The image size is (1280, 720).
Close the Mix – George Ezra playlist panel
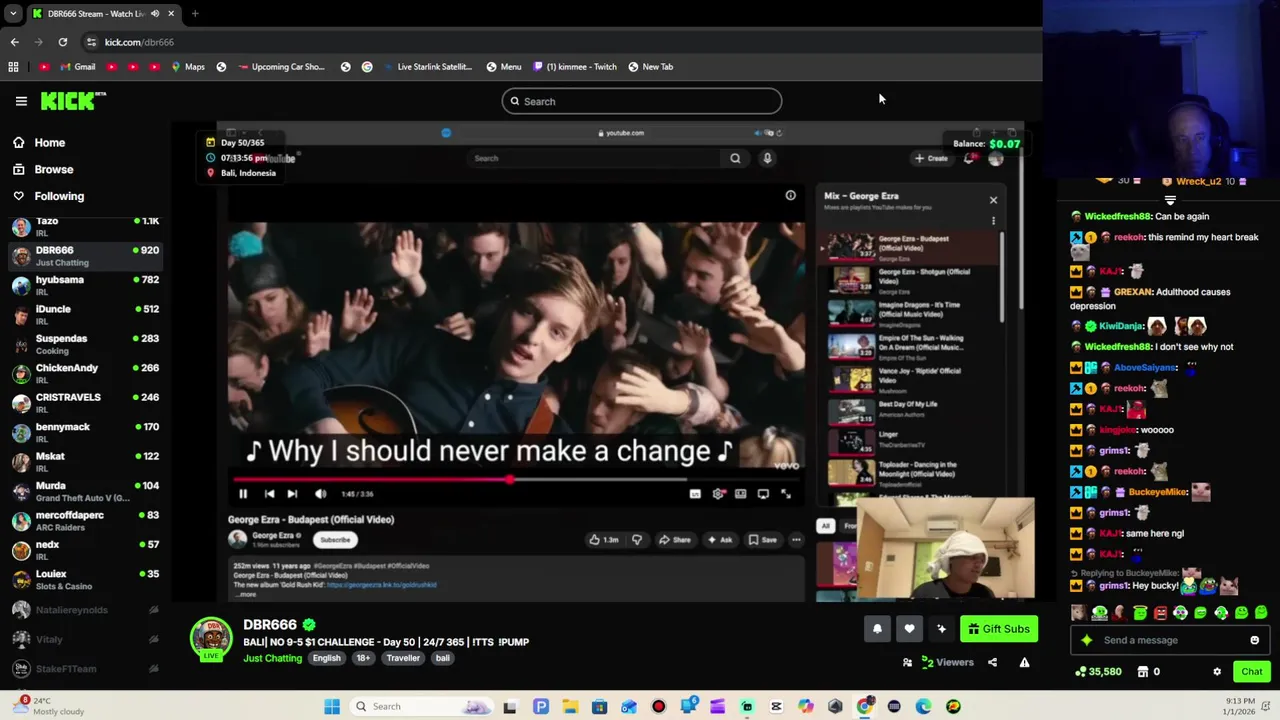click(x=993, y=200)
